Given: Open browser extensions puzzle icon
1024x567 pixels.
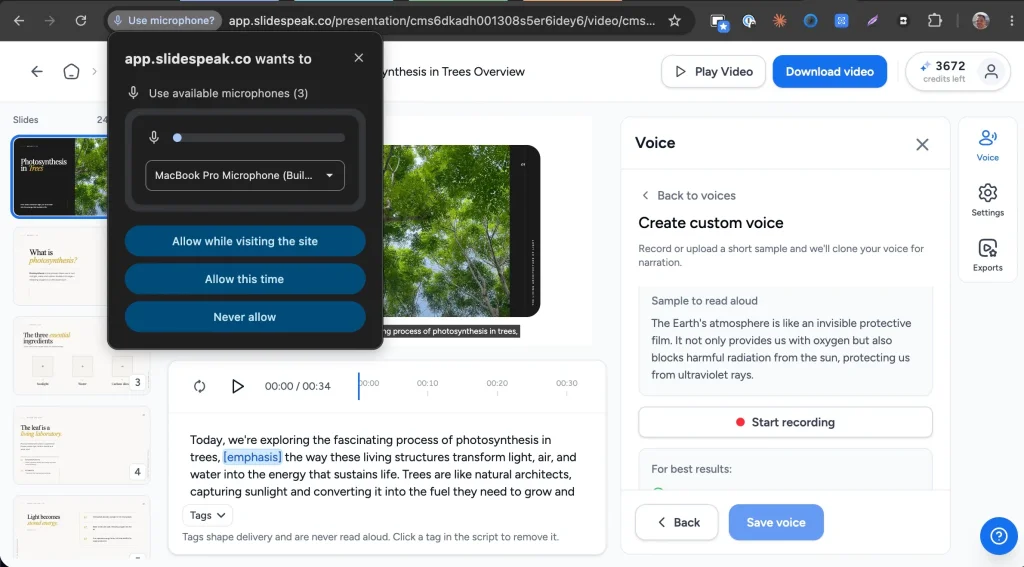Looking at the screenshot, I should click(935, 21).
